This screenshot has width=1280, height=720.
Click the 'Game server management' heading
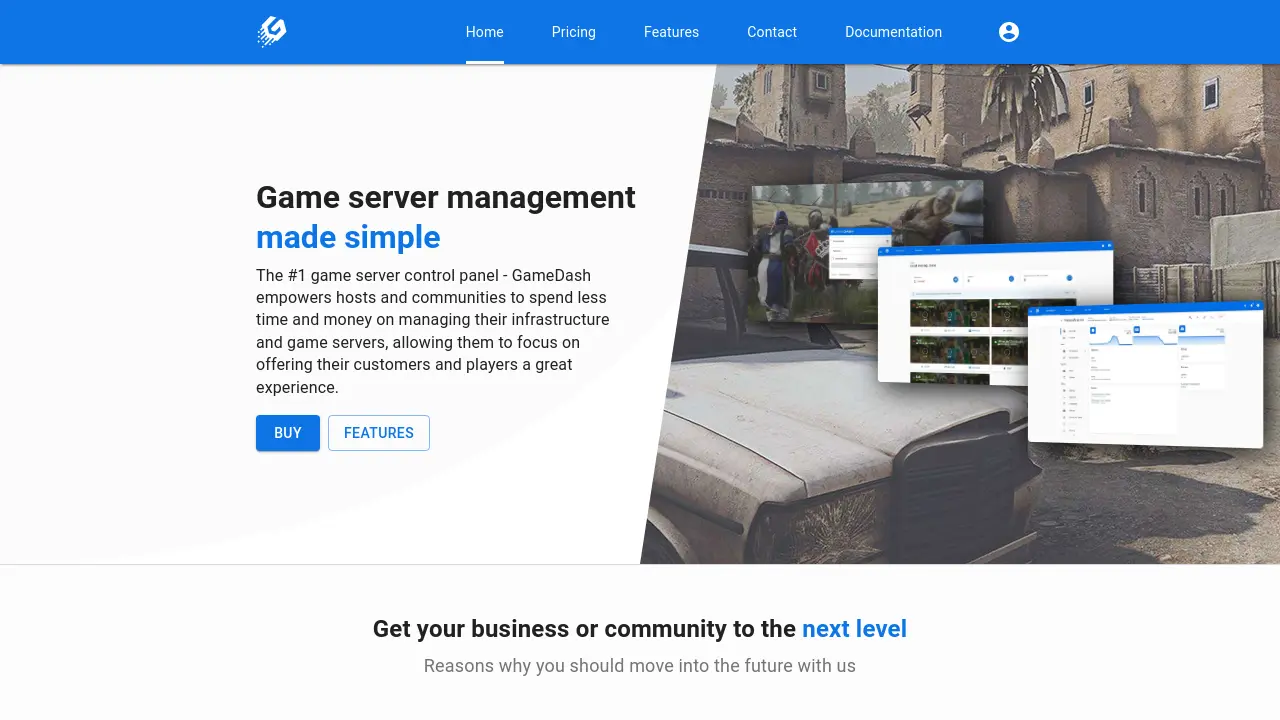tap(446, 197)
